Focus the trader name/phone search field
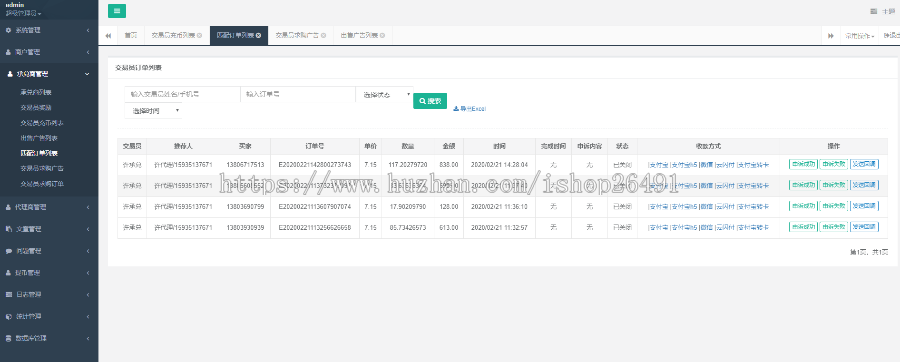 click(182, 94)
